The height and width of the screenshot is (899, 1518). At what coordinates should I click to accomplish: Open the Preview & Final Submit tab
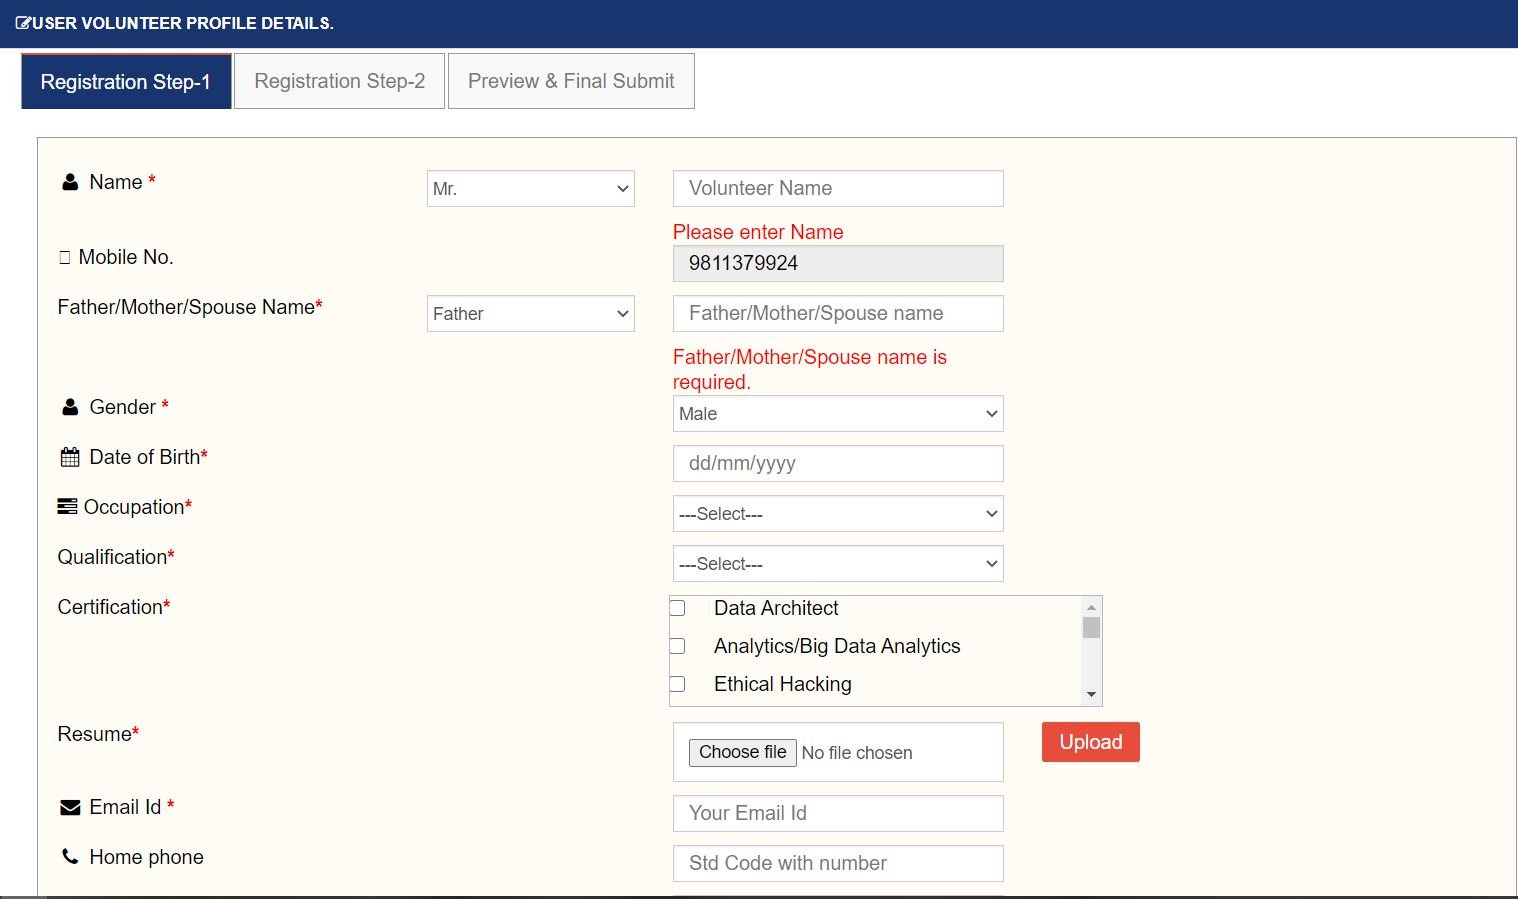pyautogui.click(x=571, y=81)
